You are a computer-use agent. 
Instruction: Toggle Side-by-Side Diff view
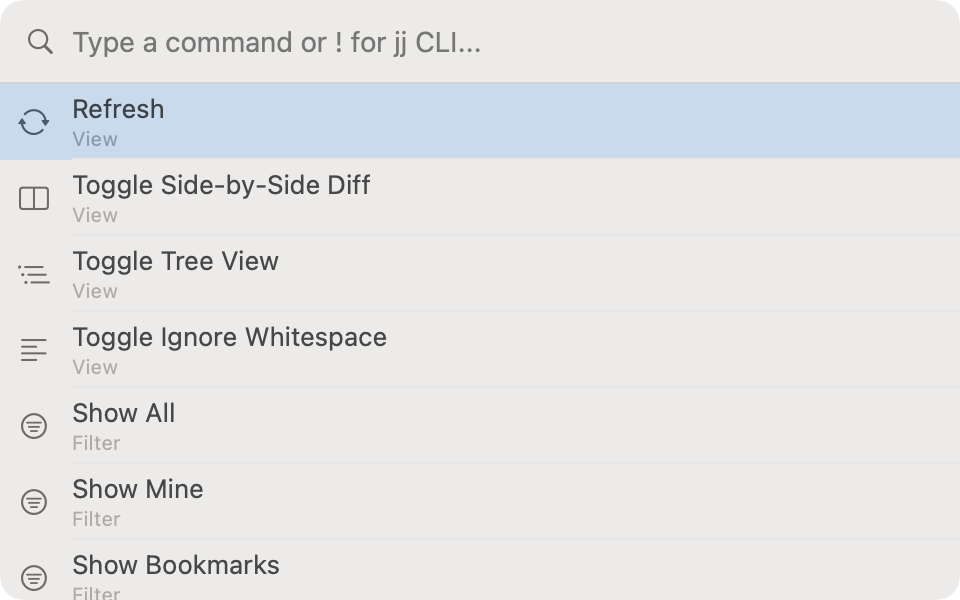[x=221, y=185]
